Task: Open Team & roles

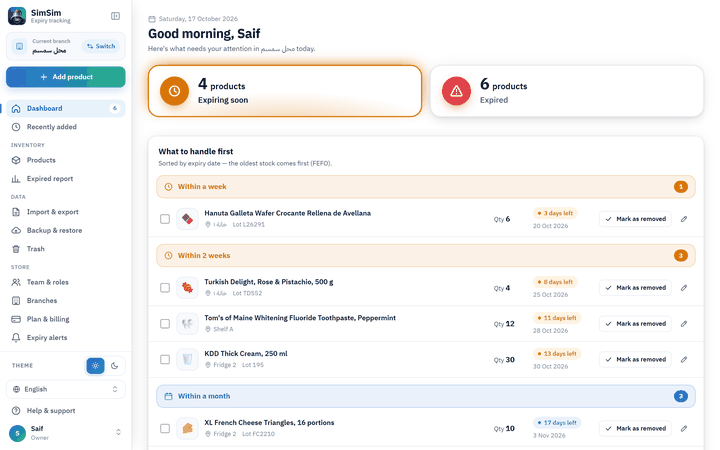Action: 66,282
